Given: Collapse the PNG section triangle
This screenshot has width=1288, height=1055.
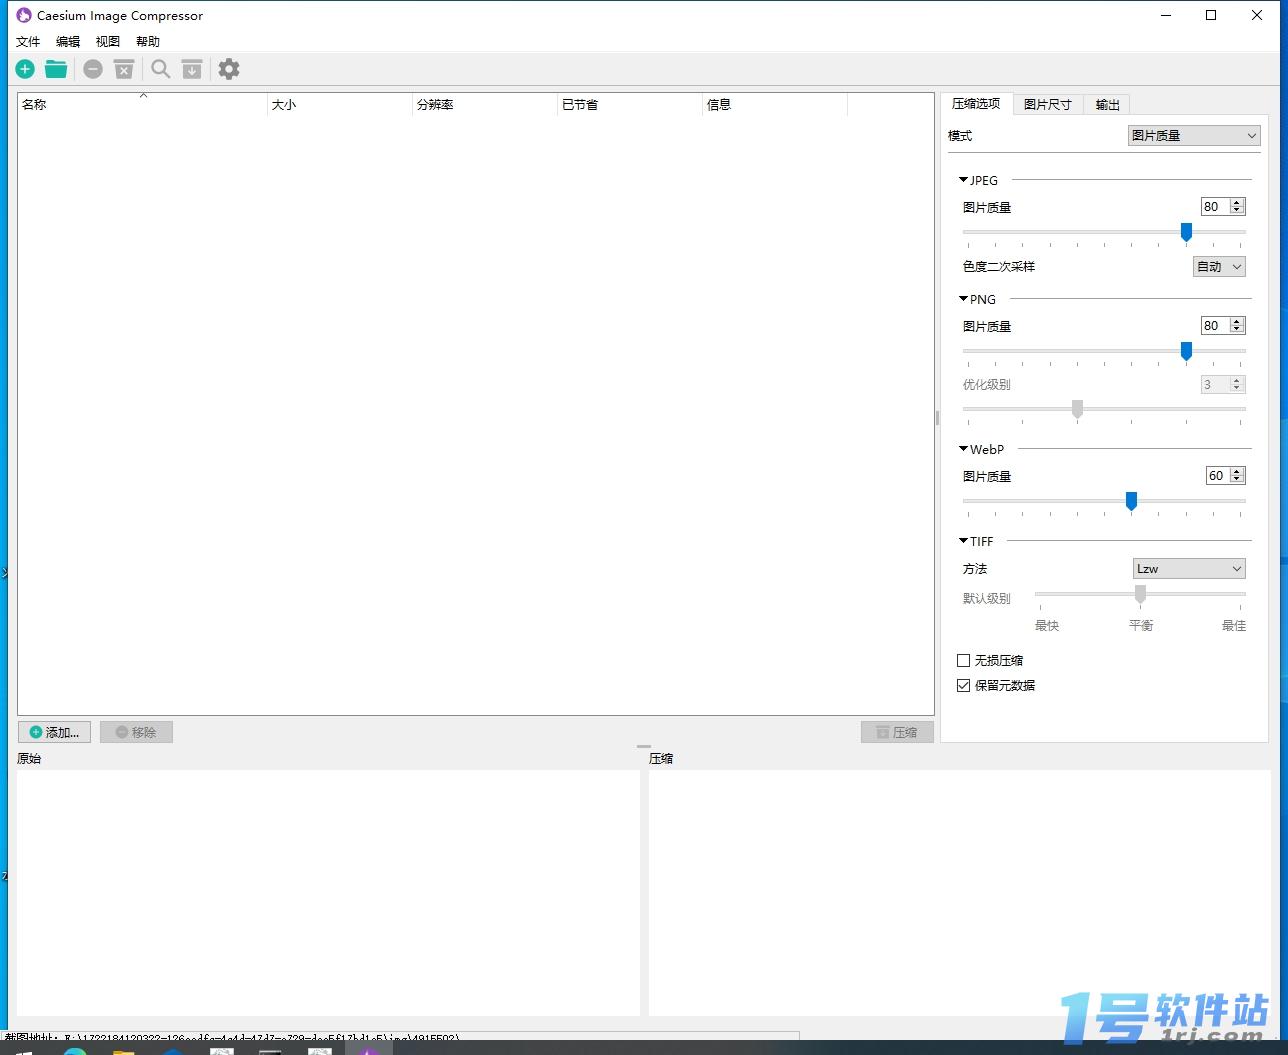Looking at the screenshot, I should [963, 299].
